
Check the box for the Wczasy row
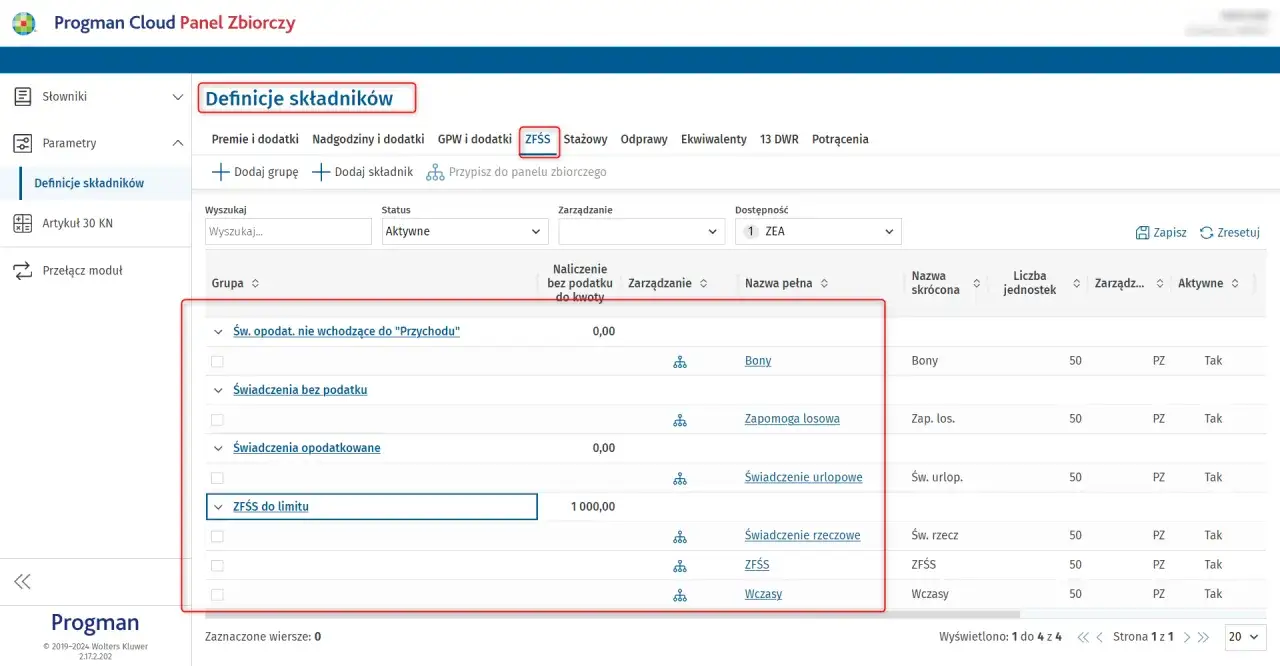217,595
